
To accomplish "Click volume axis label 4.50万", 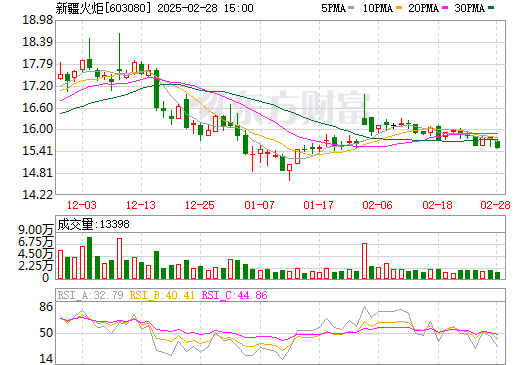I will point(36,254).
